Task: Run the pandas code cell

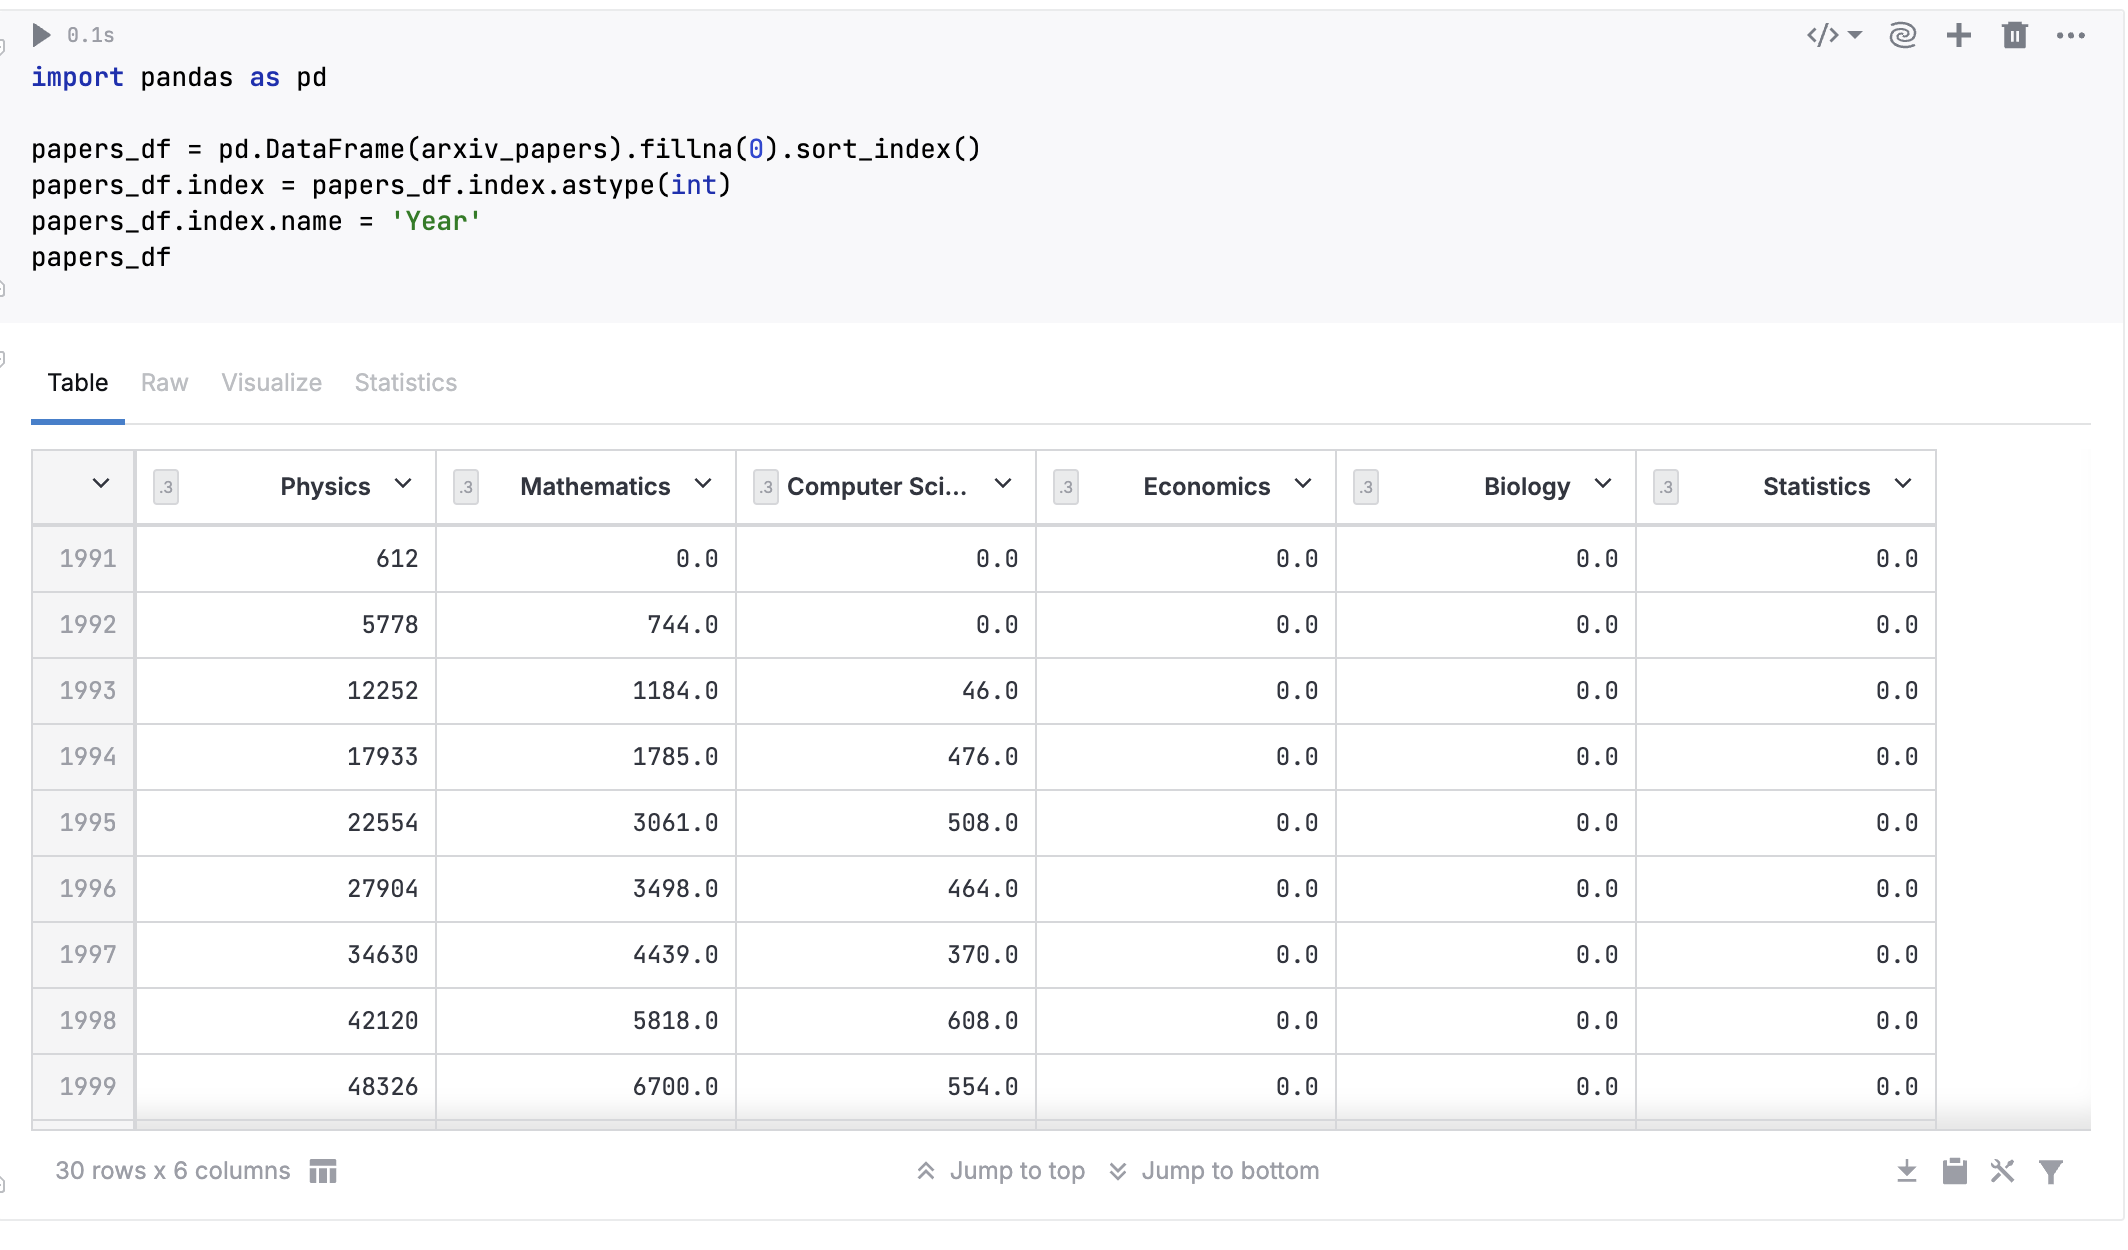Action: [x=40, y=34]
